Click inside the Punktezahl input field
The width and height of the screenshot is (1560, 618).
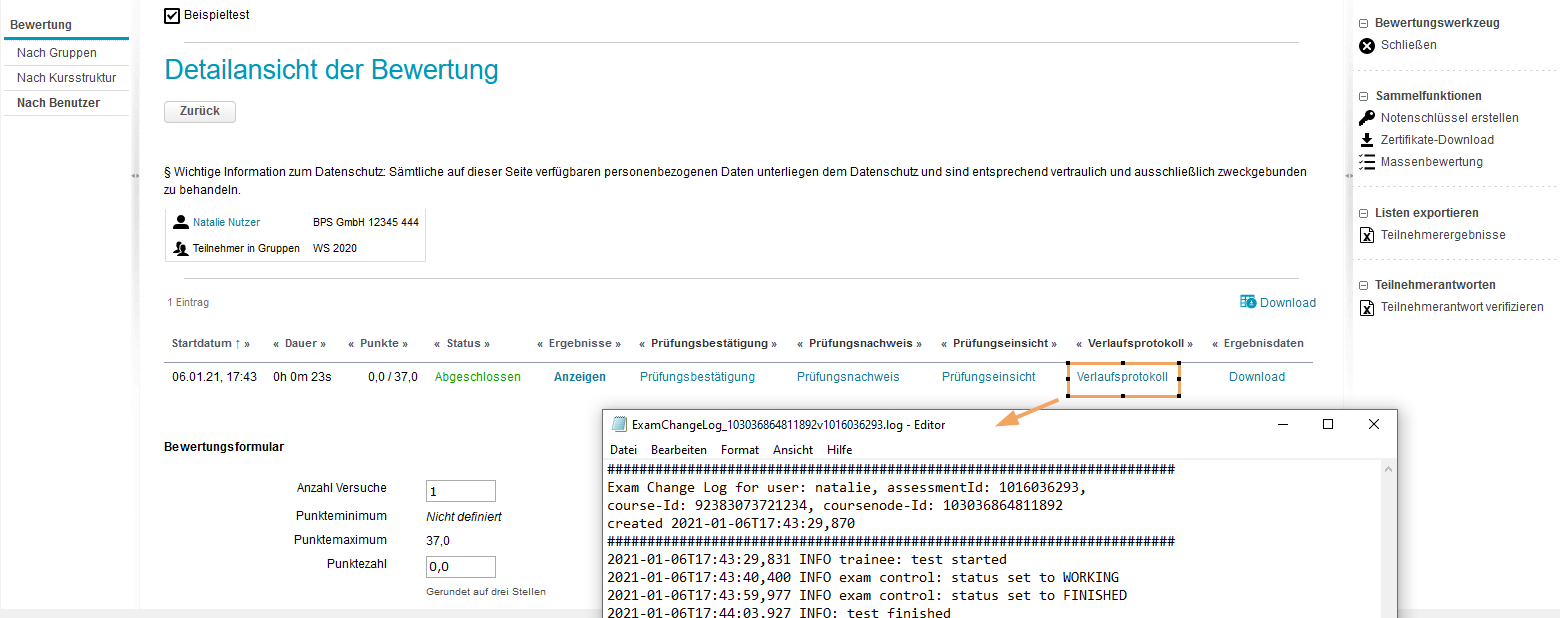click(x=460, y=566)
